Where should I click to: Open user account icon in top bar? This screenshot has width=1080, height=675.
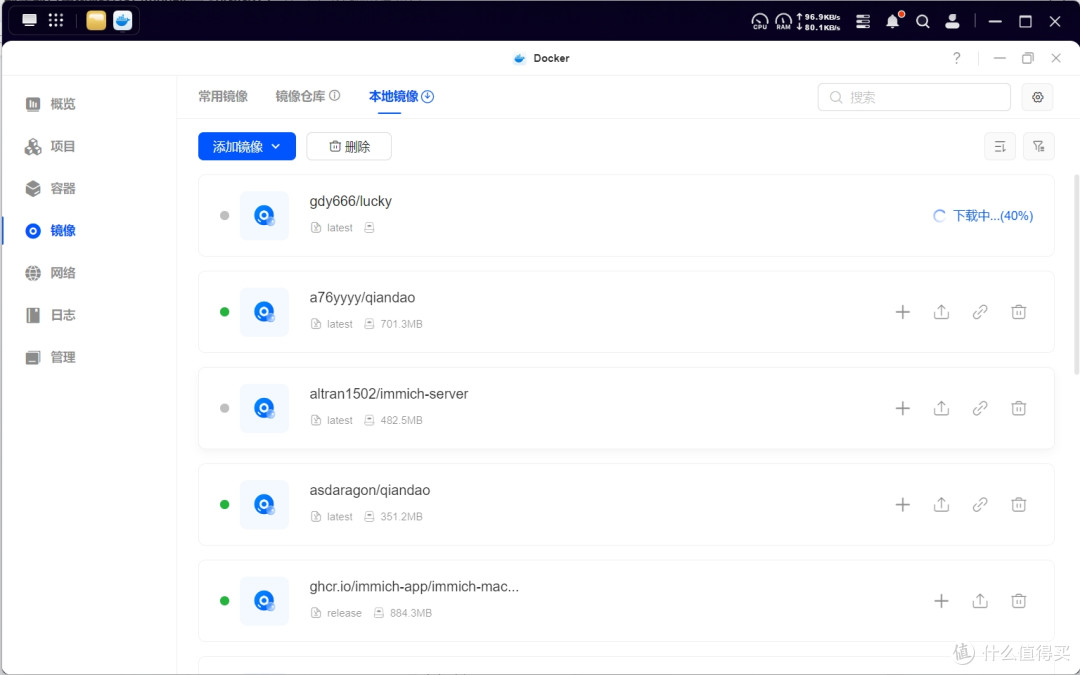pyautogui.click(x=953, y=21)
